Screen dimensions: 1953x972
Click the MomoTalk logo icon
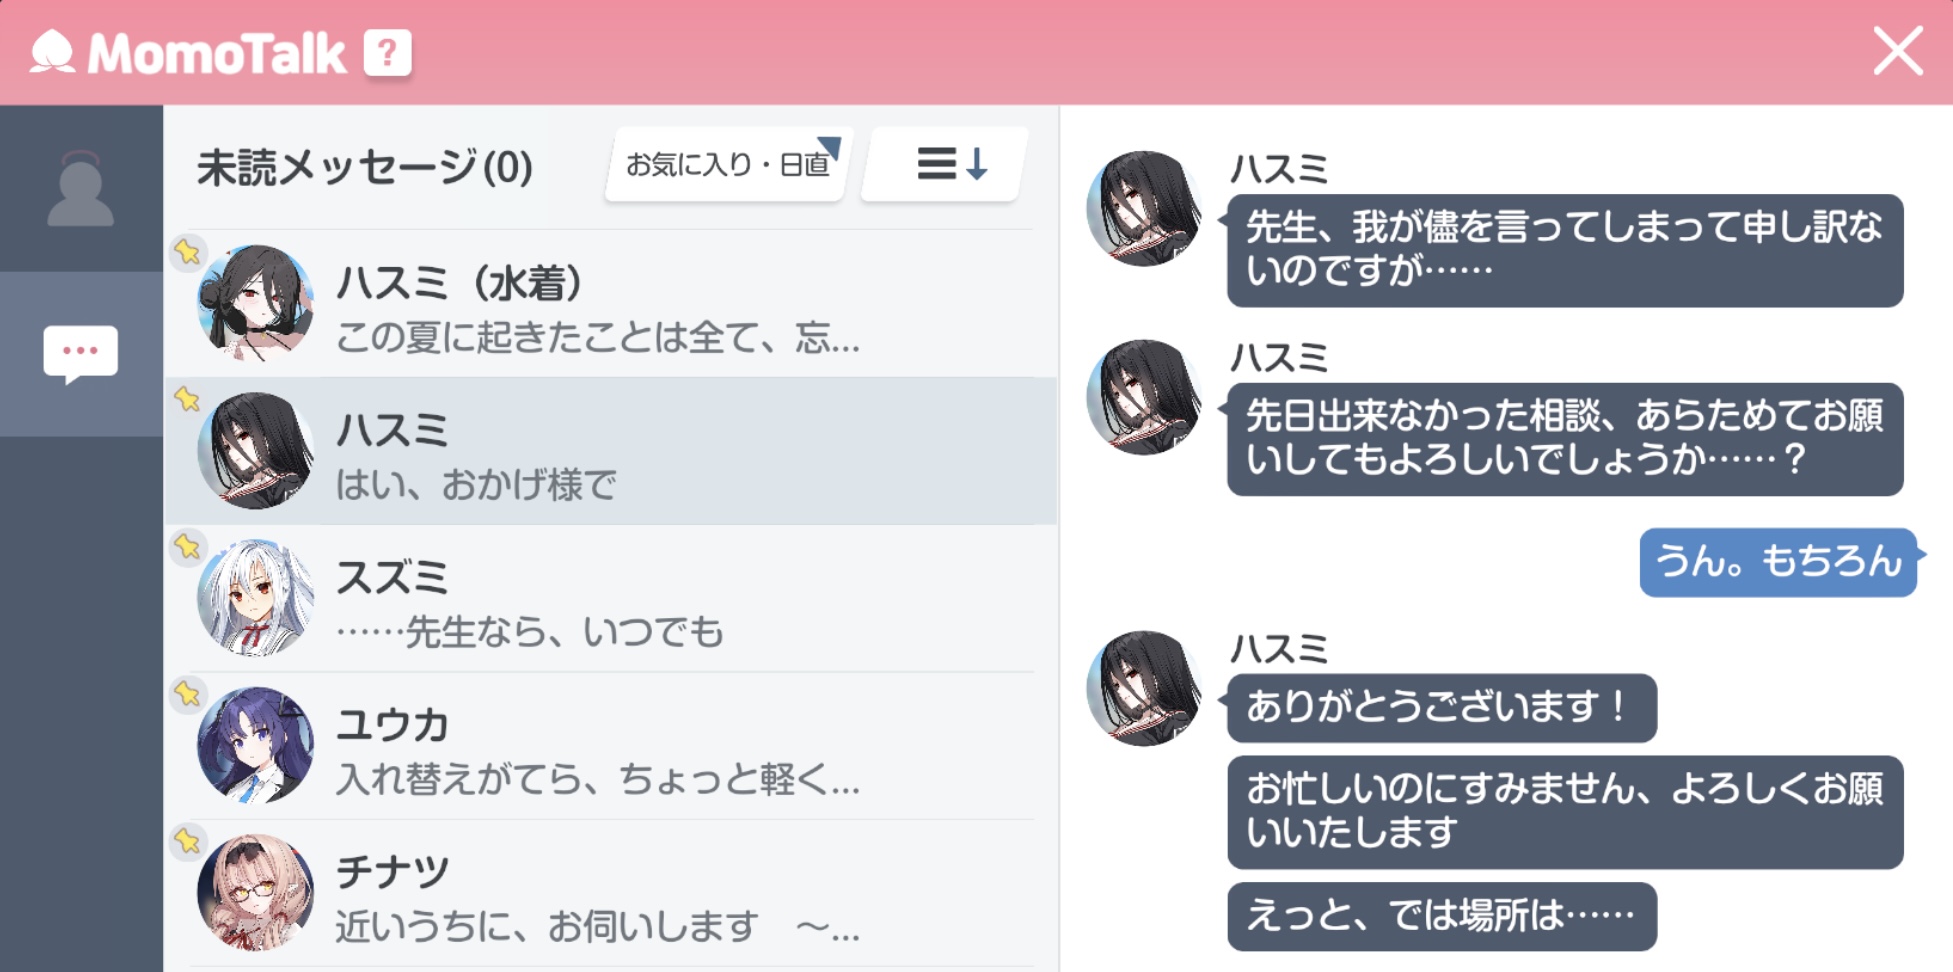pos(52,52)
